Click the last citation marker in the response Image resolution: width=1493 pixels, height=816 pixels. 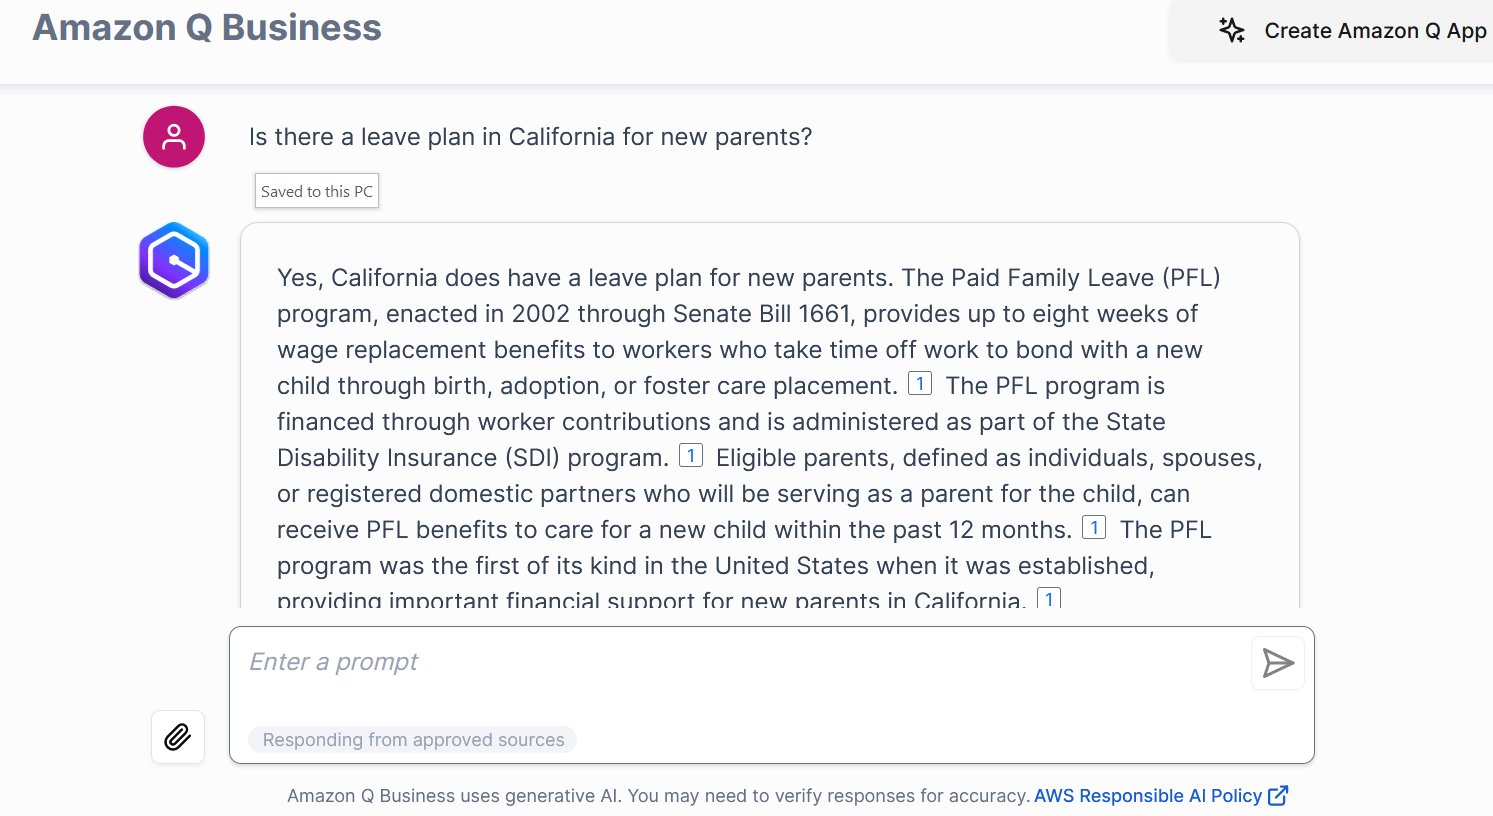1048,598
